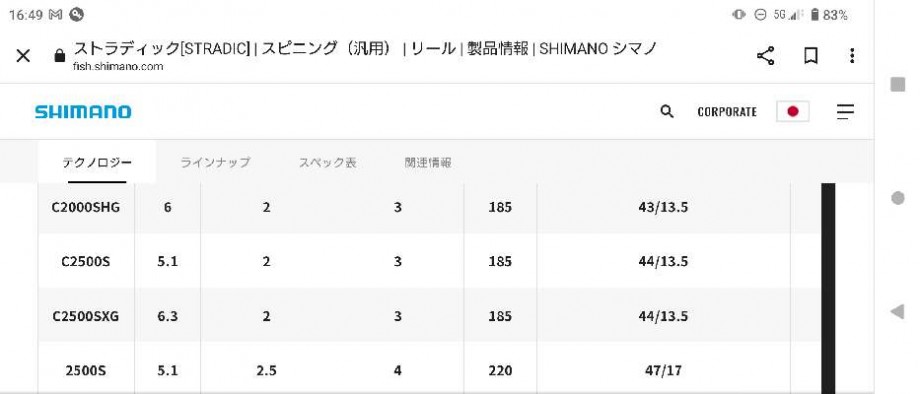The width and height of the screenshot is (920, 394).
Task: Open the CORPORATE link
Action: click(x=727, y=112)
